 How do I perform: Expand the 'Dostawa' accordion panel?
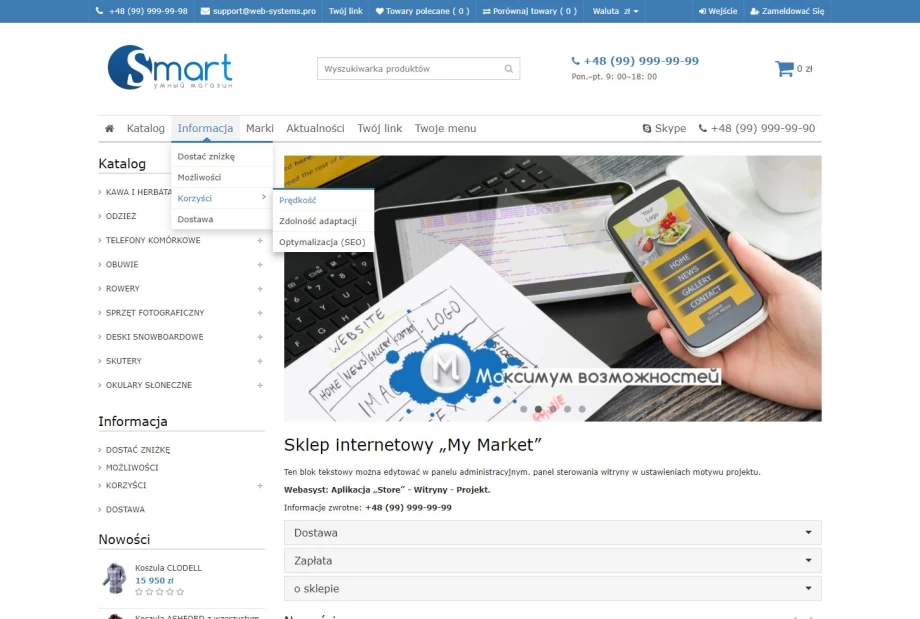pos(552,533)
